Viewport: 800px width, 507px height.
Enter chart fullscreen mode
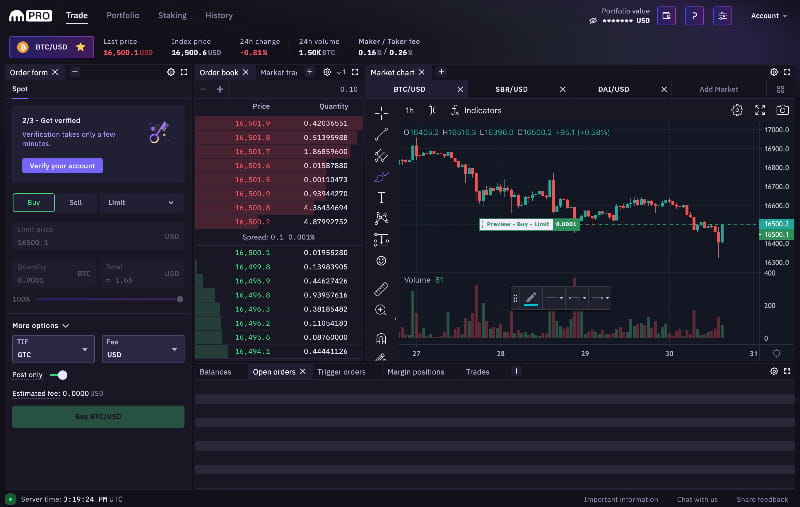[x=760, y=110]
